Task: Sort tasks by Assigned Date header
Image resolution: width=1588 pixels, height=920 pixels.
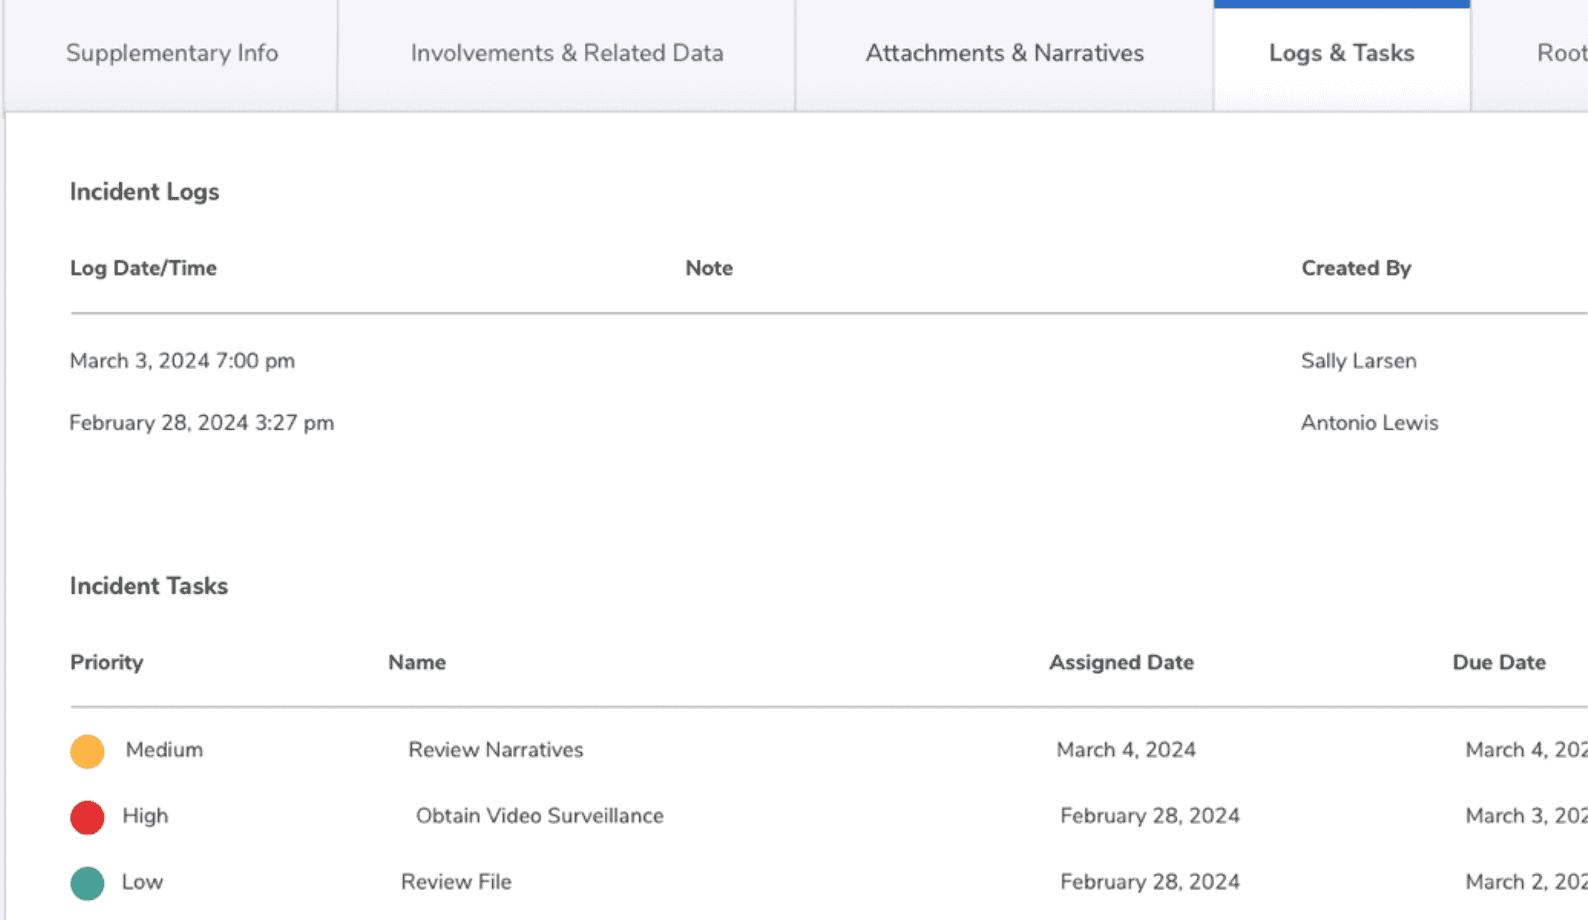Action: click(1121, 662)
